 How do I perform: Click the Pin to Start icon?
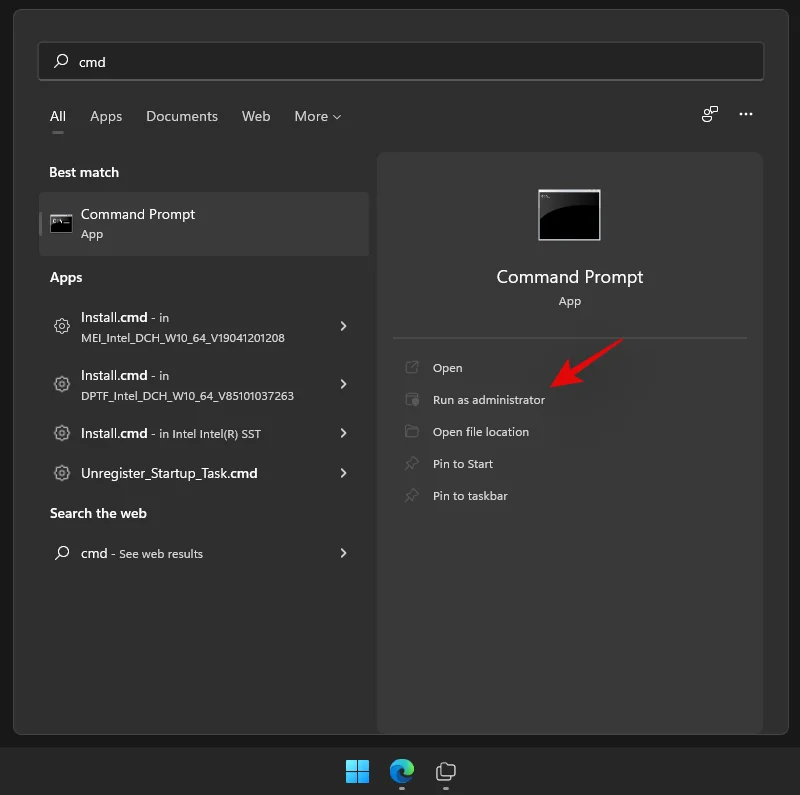click(413, 463)
